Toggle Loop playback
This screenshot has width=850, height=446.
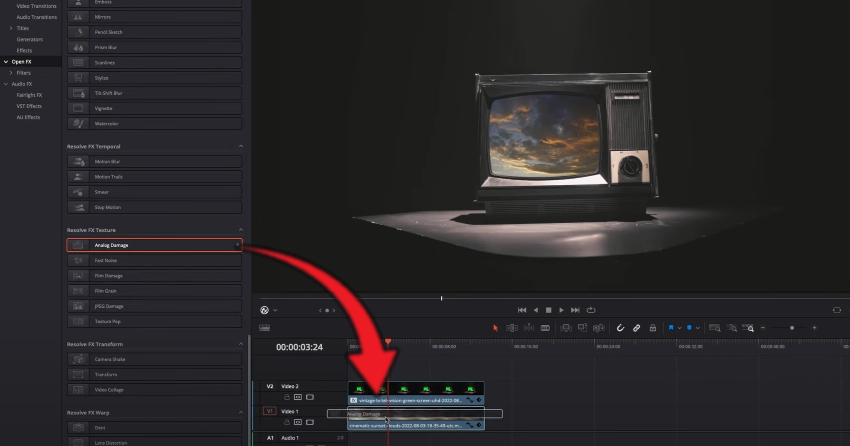(591, 310)
